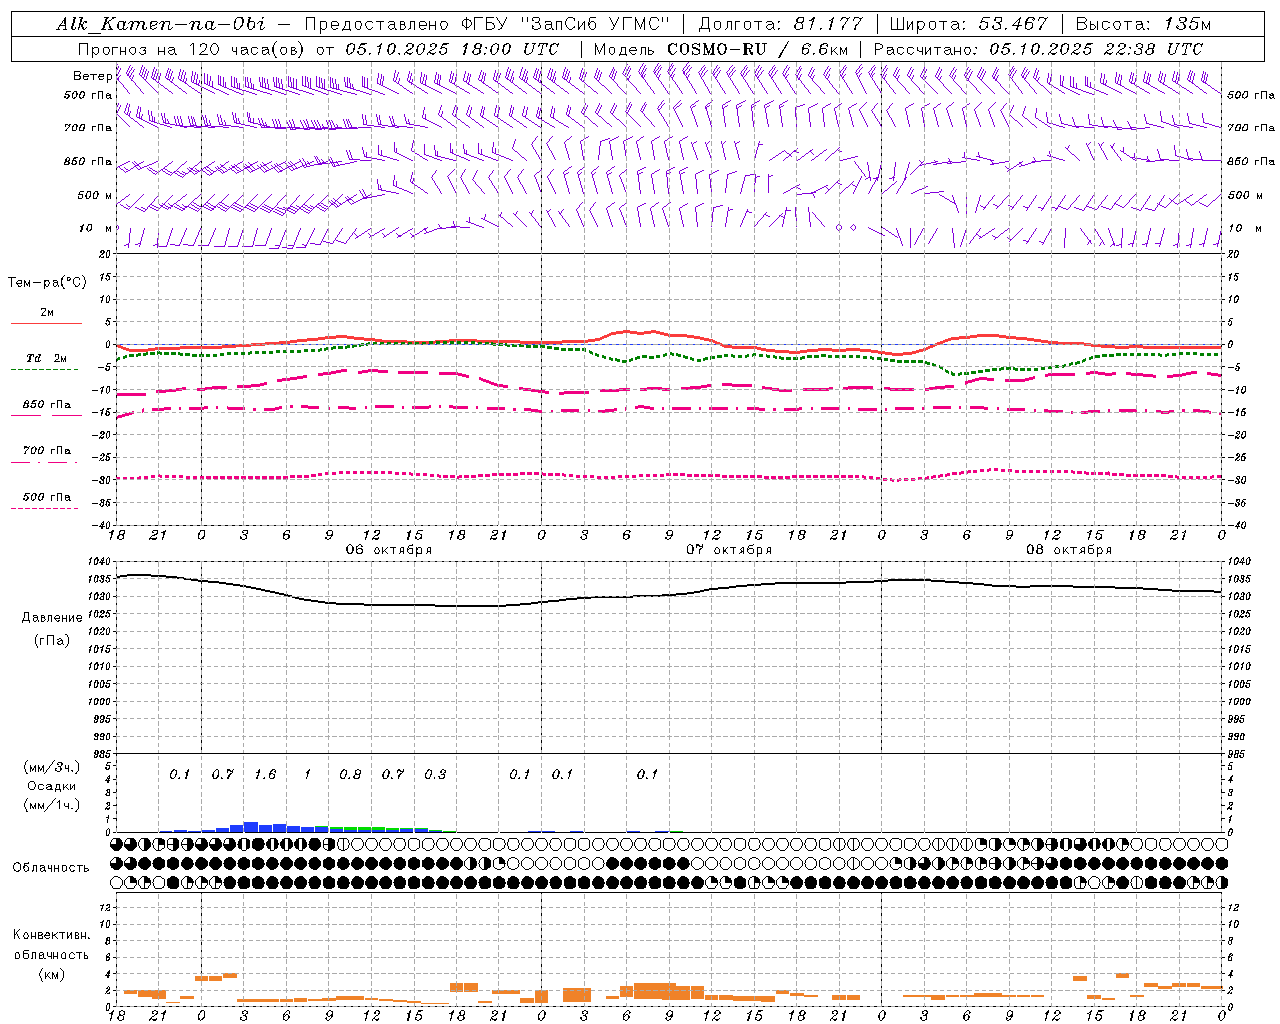Click the Ветер panel label
Viewport: 1280px width, 1024px height.
point(92,76)
